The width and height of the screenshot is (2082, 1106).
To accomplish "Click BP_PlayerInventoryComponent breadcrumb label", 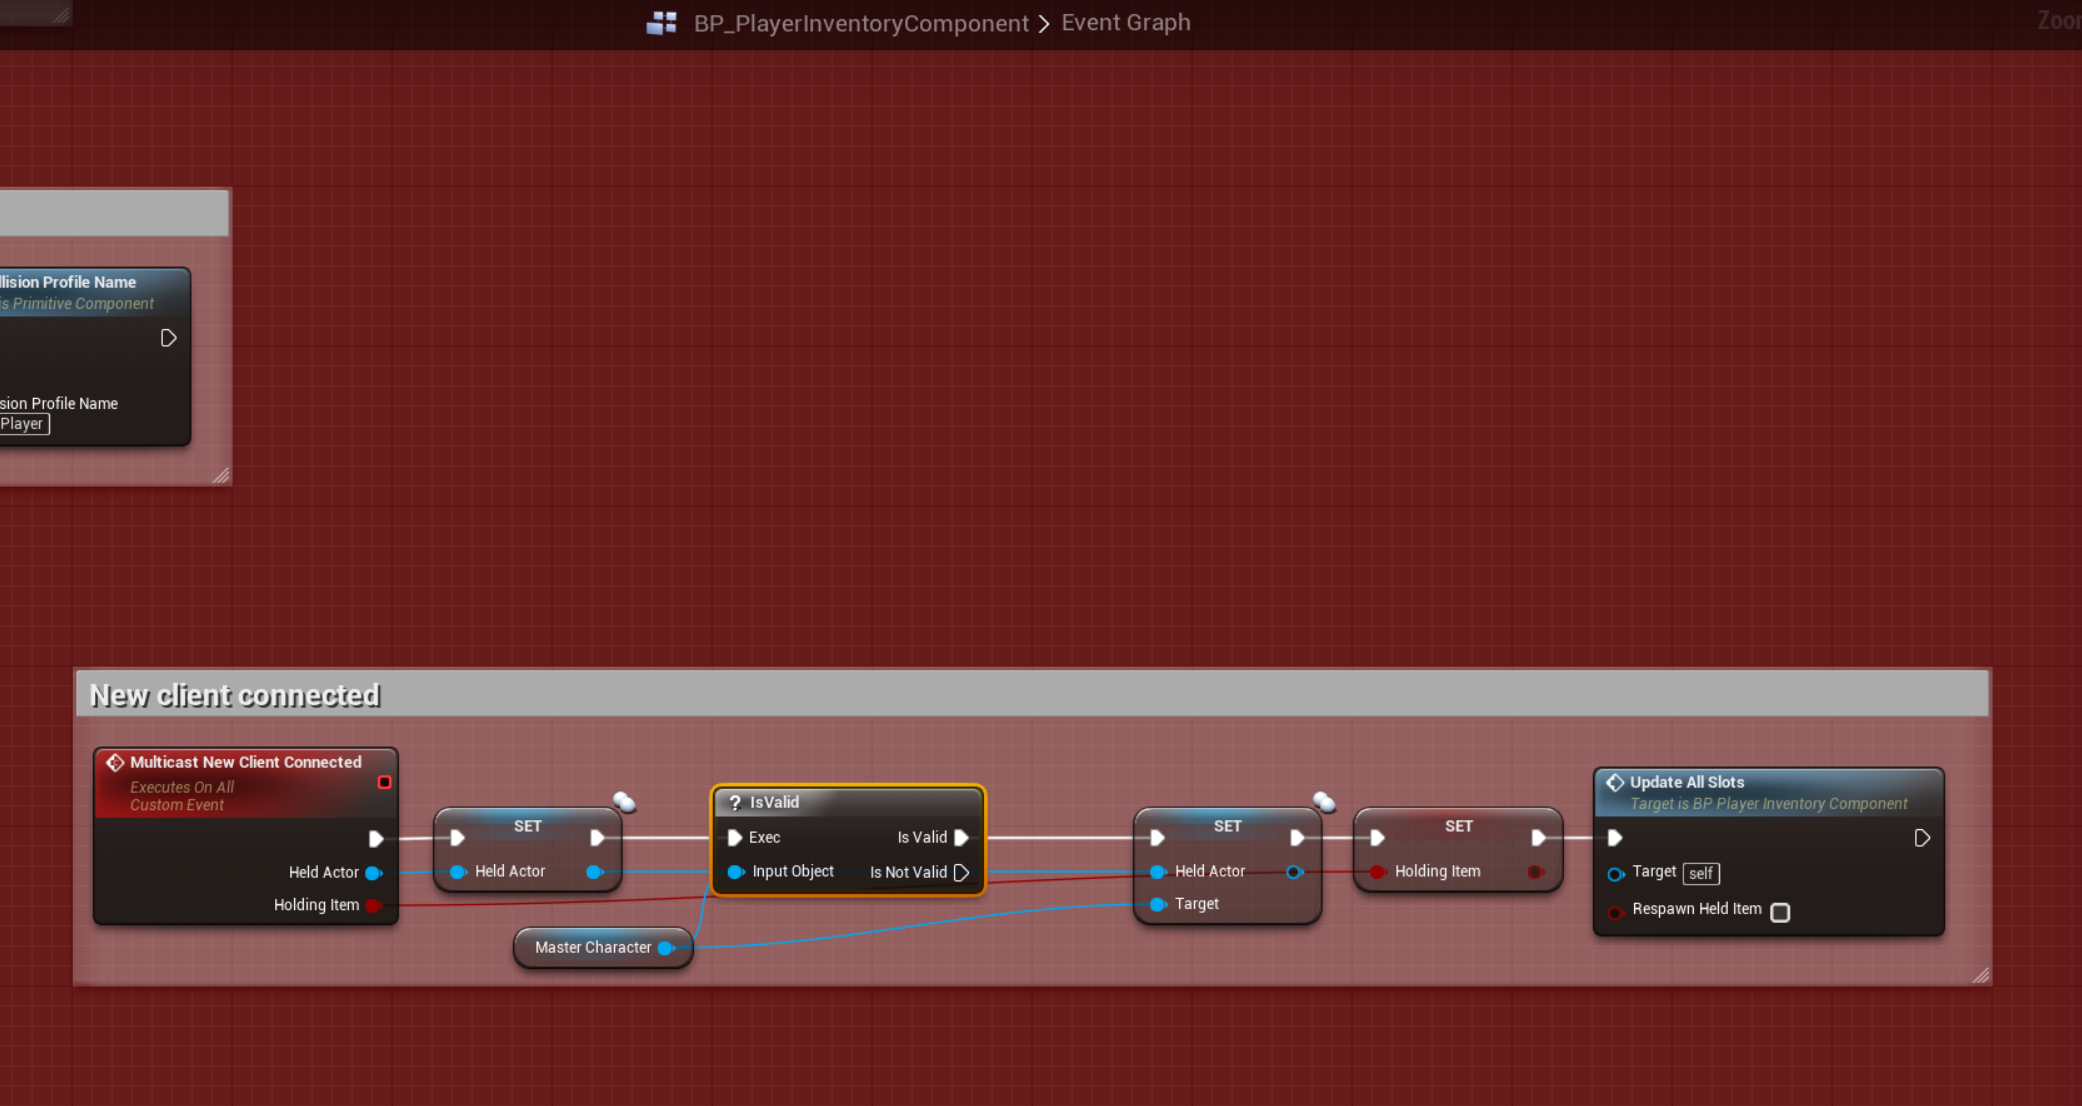I will (x=861, y=23).
